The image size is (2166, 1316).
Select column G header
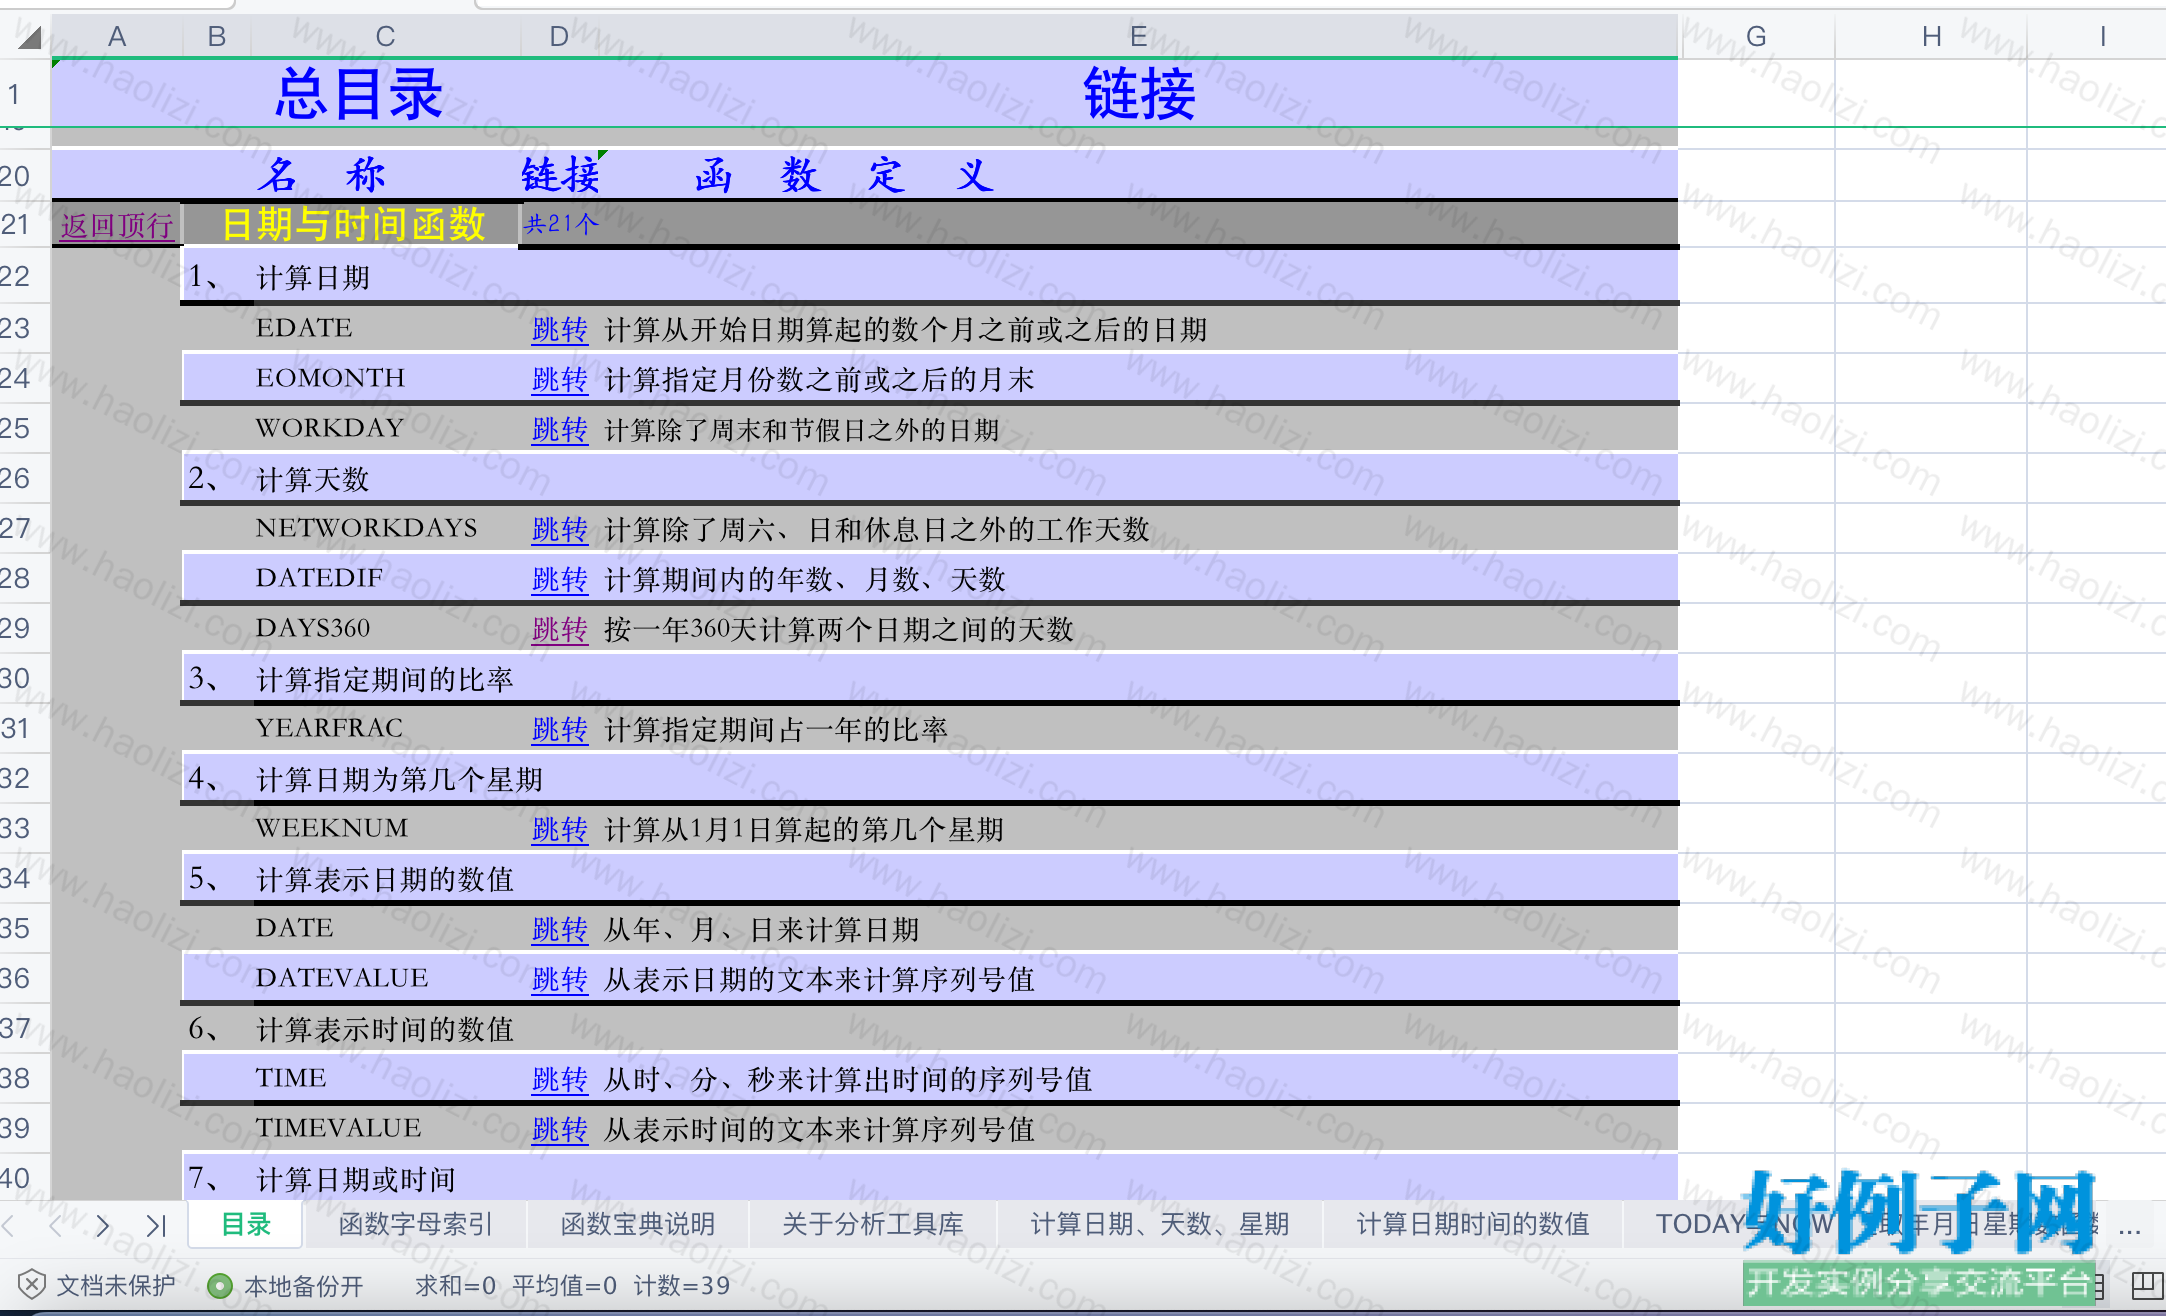pyautogui.click(x=1756, y=37)
